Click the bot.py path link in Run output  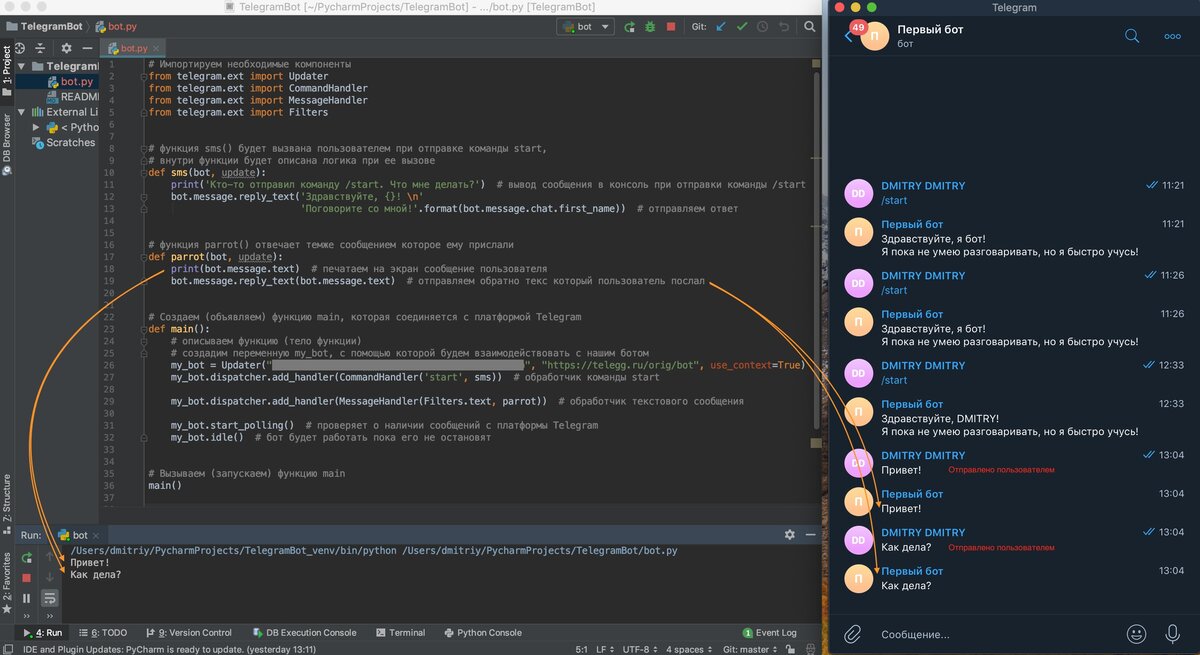[542, 550]
